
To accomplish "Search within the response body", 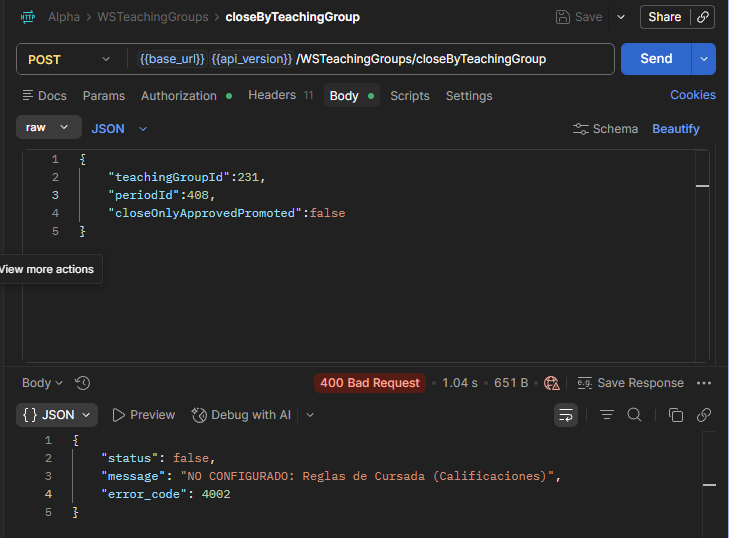I will [634, 415].
